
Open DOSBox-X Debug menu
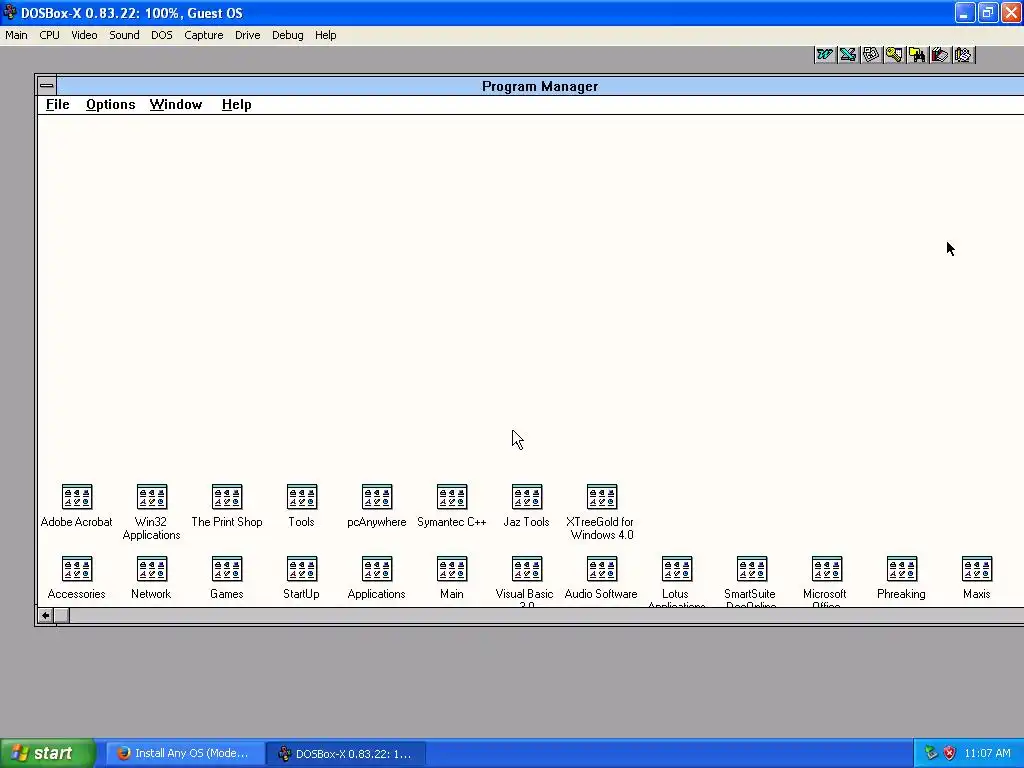click(x=287, y=35)
